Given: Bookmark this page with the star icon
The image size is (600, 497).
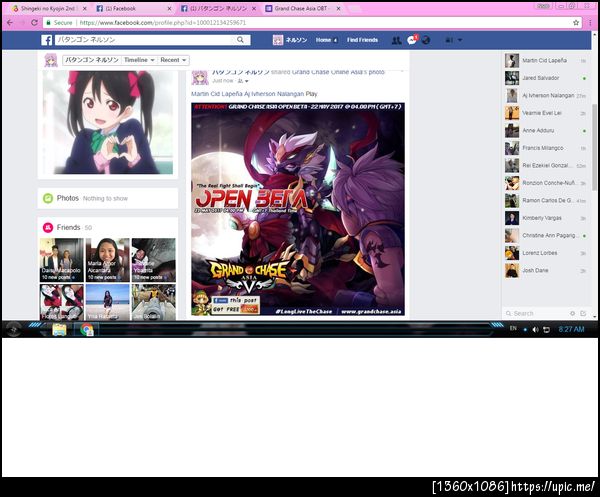Looking at the screenshot, I should 576,23.
